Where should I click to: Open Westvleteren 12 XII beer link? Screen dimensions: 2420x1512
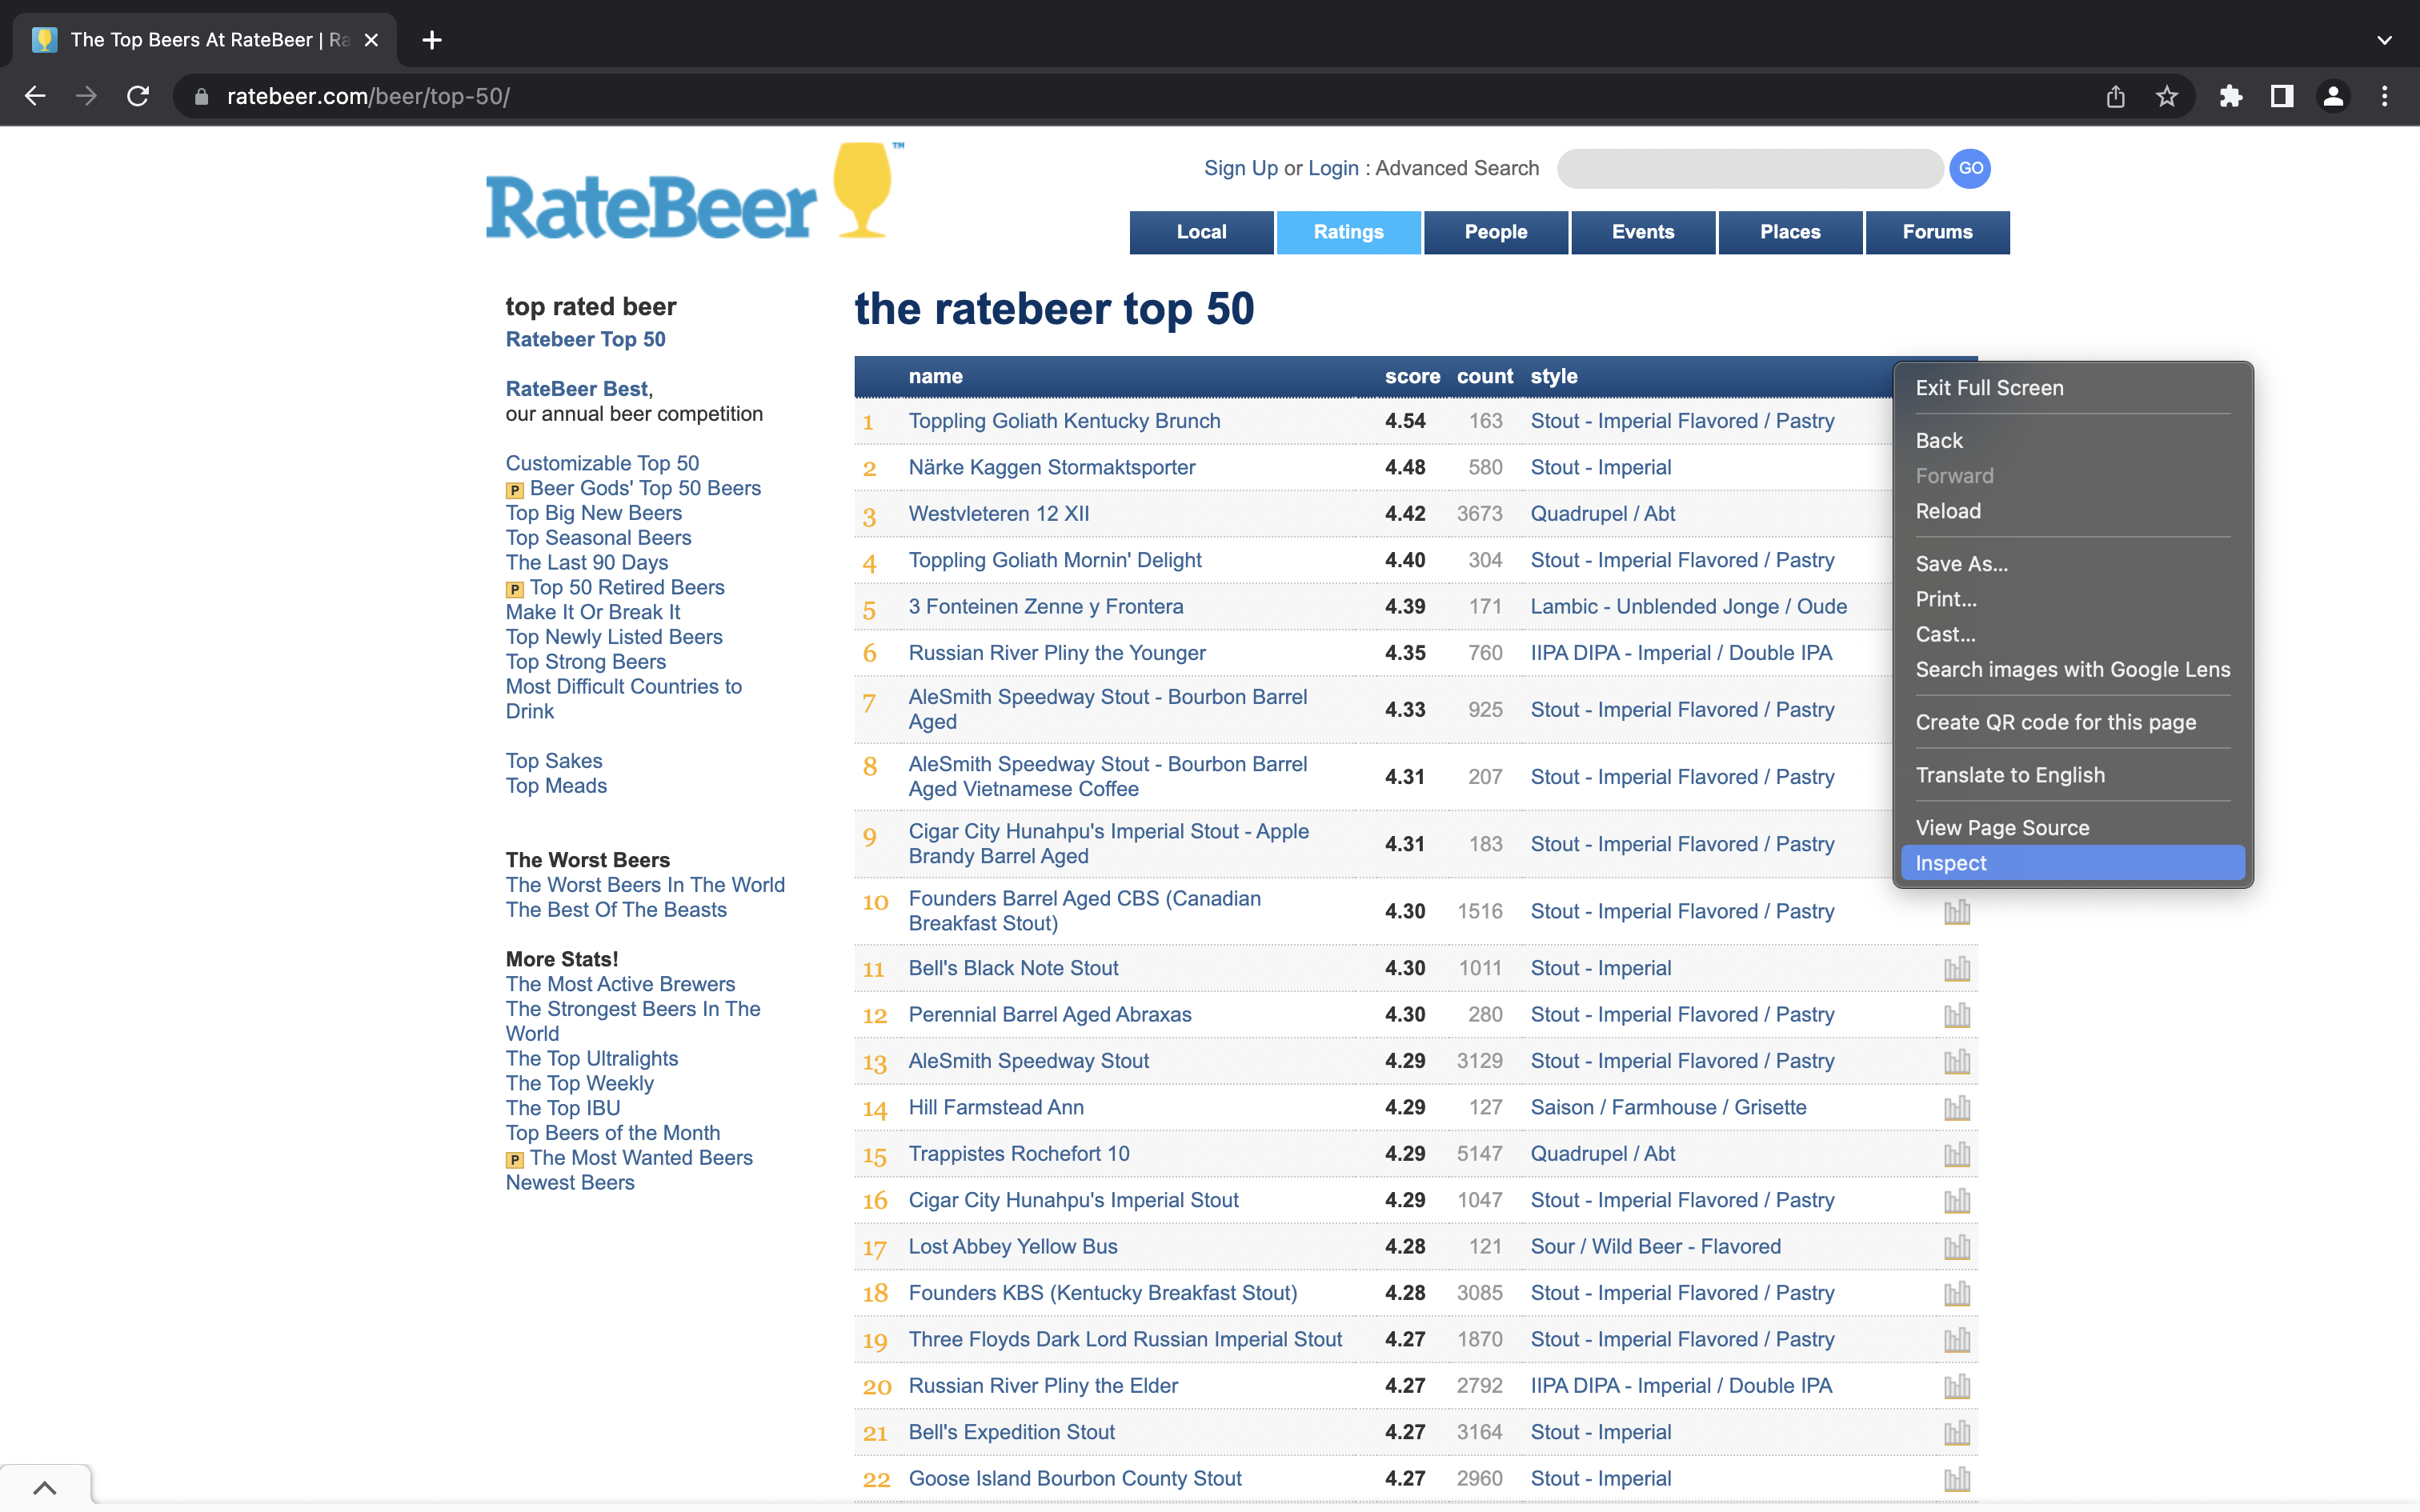pos(998,514)
